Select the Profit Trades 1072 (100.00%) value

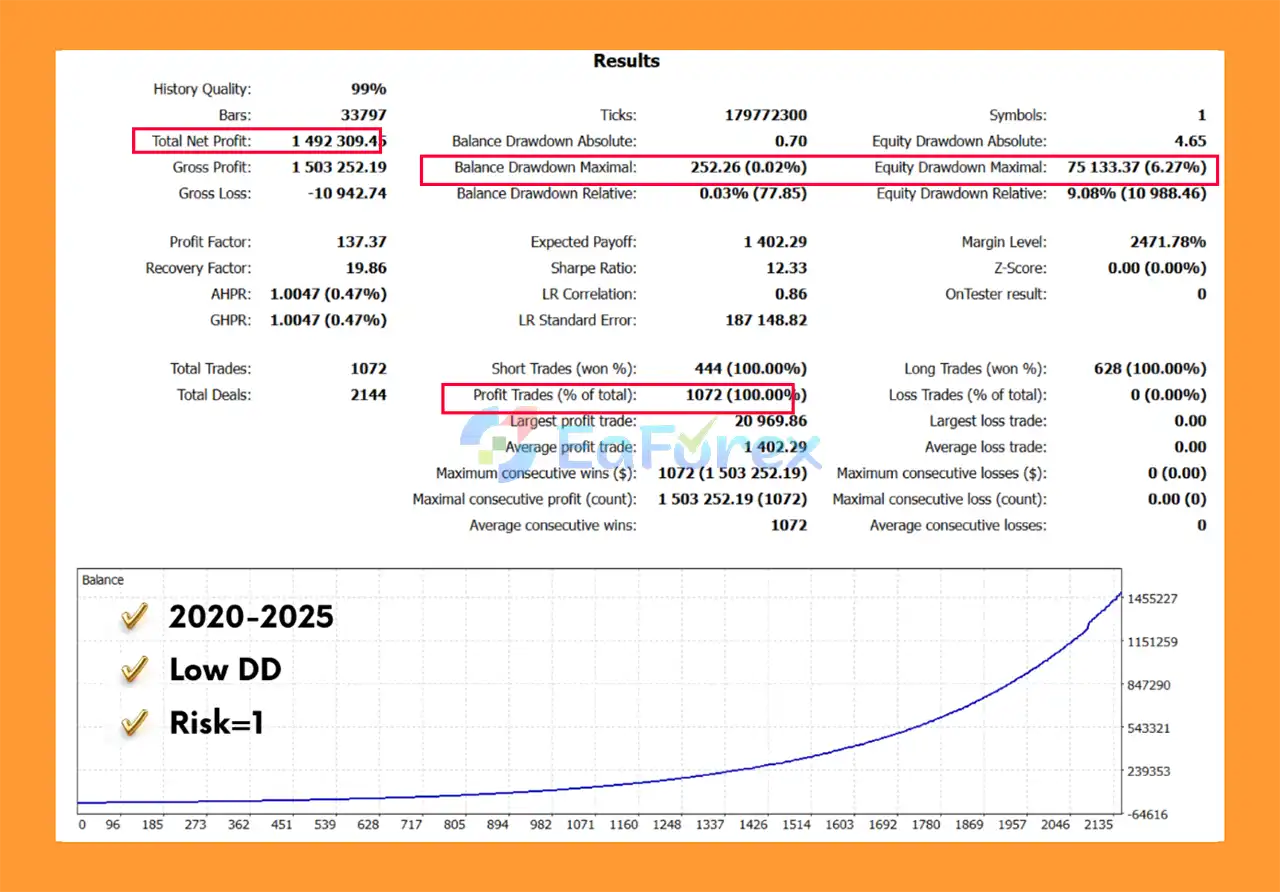point(745,395)
